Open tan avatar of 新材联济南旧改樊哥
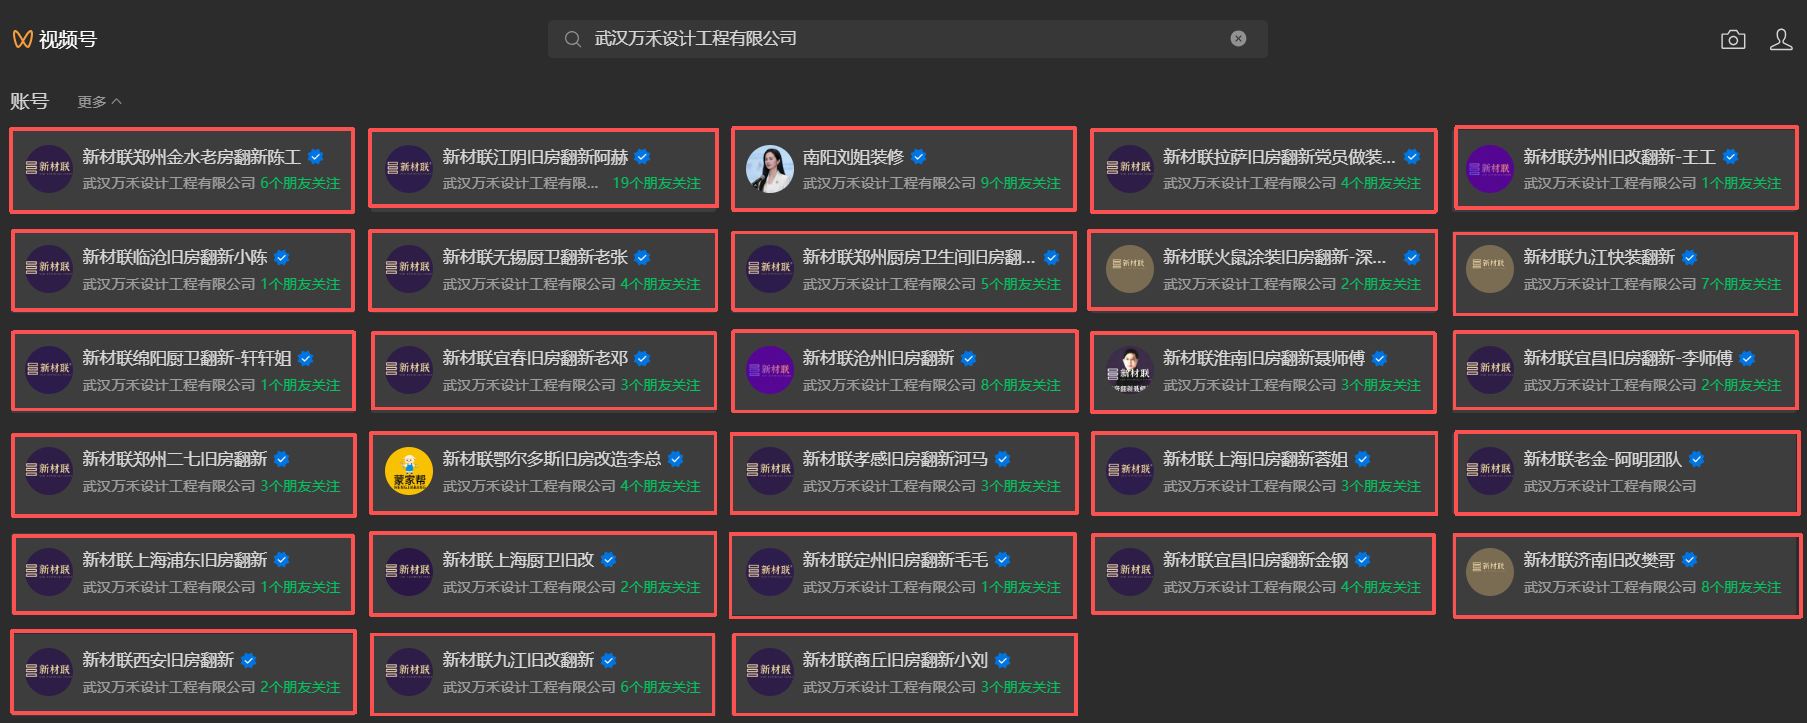The image size is (1807, 723). pyautogui.click(x=1489, y=572)
